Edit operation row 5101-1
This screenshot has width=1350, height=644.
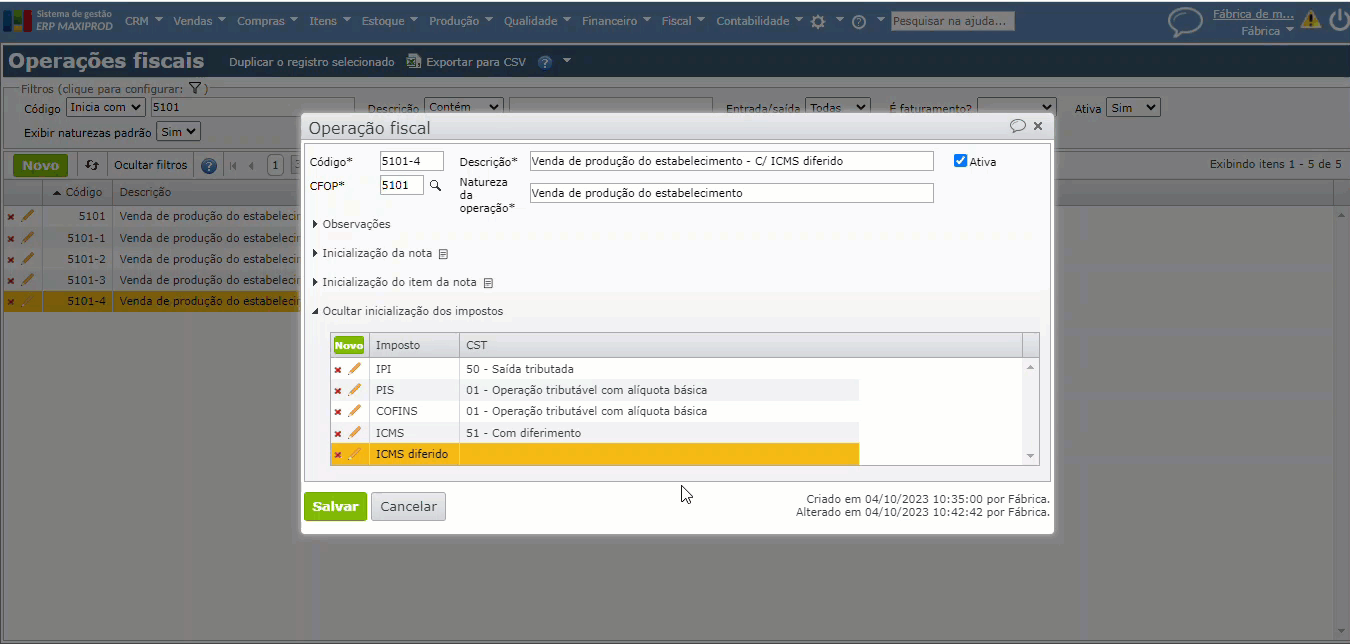[x=28, y=237]
